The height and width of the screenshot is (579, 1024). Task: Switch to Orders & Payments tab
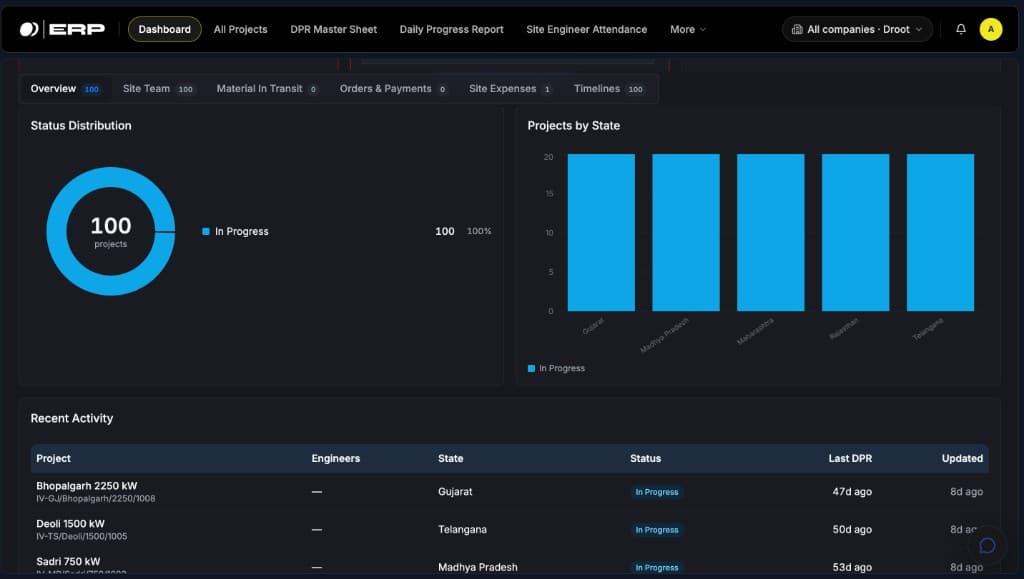[393, 89]
